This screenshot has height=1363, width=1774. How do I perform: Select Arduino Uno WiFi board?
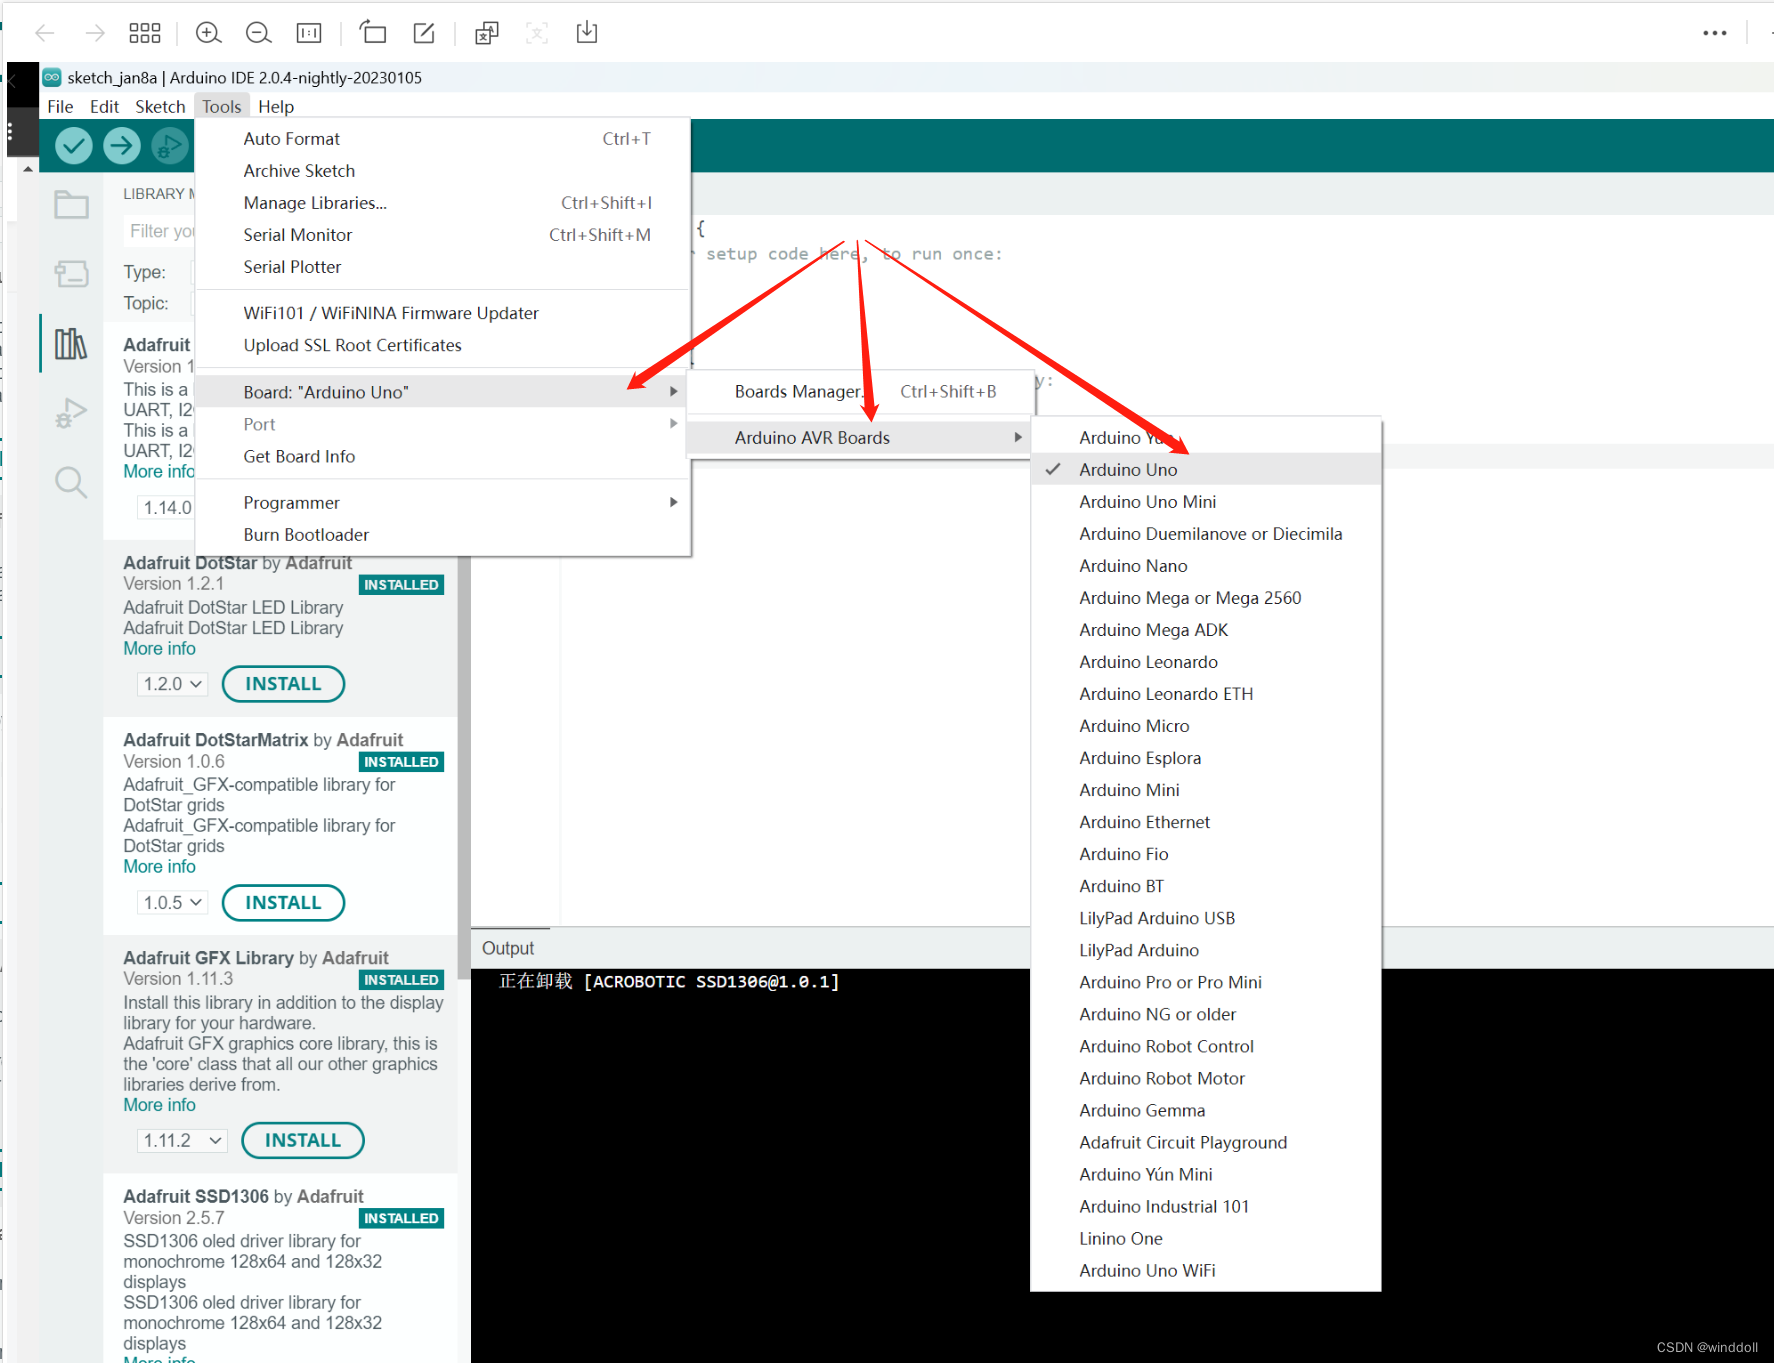tap(1206, 1270)
